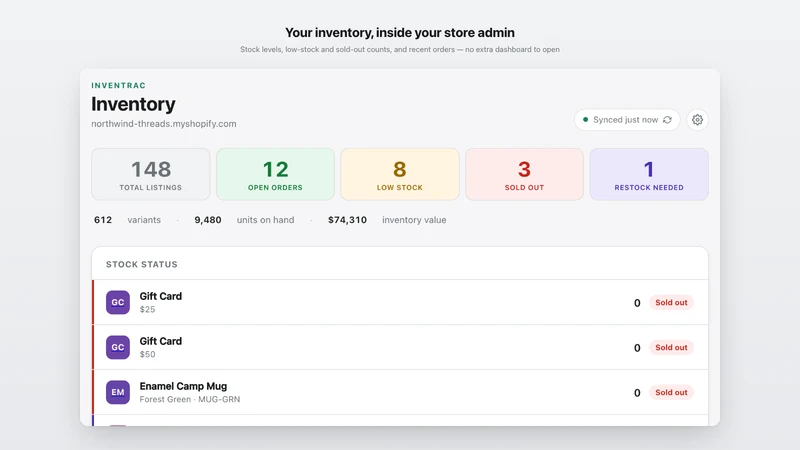Open the settings gear icon
The image size is (800, 450).
coord(697,119)
